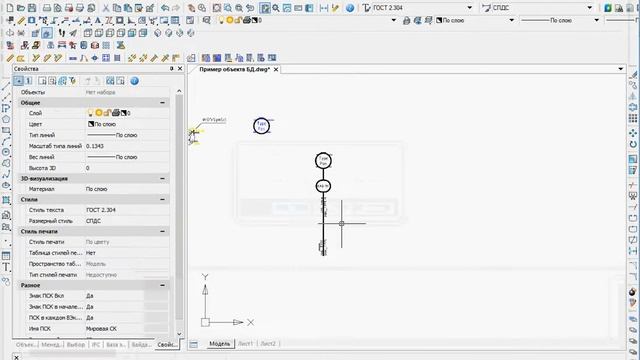Screen dimensions: 640x360
Task: Redo action with the forward arrow
Action: 176,8
